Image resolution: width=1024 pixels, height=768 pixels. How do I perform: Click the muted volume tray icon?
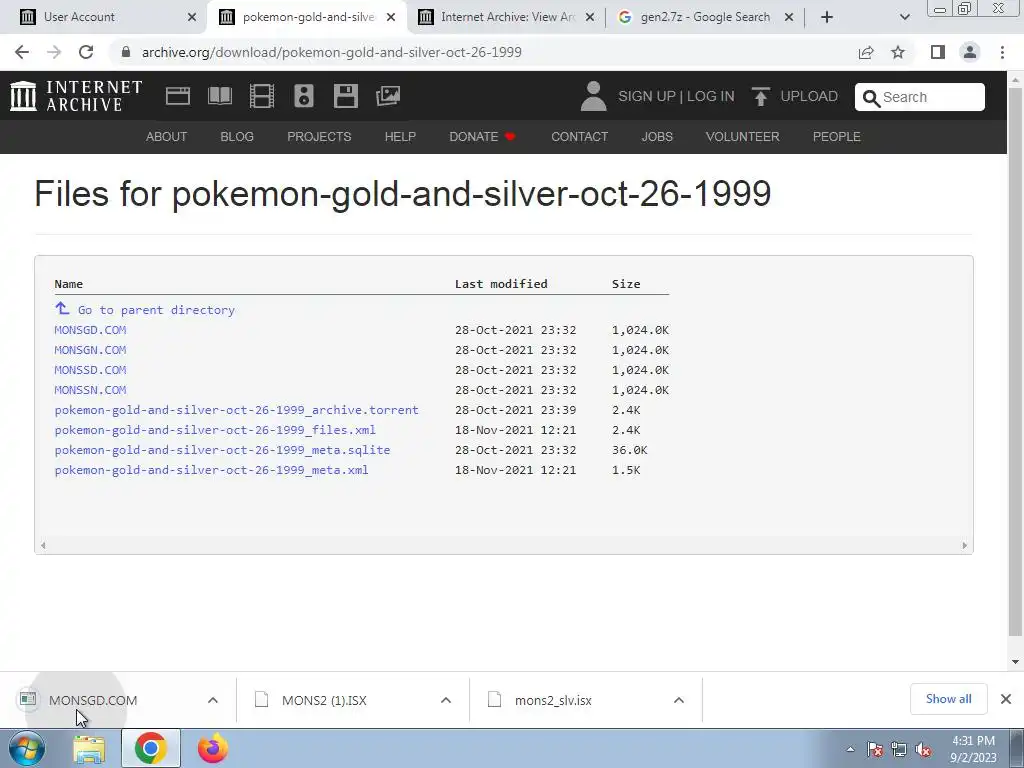click(923, 750)
